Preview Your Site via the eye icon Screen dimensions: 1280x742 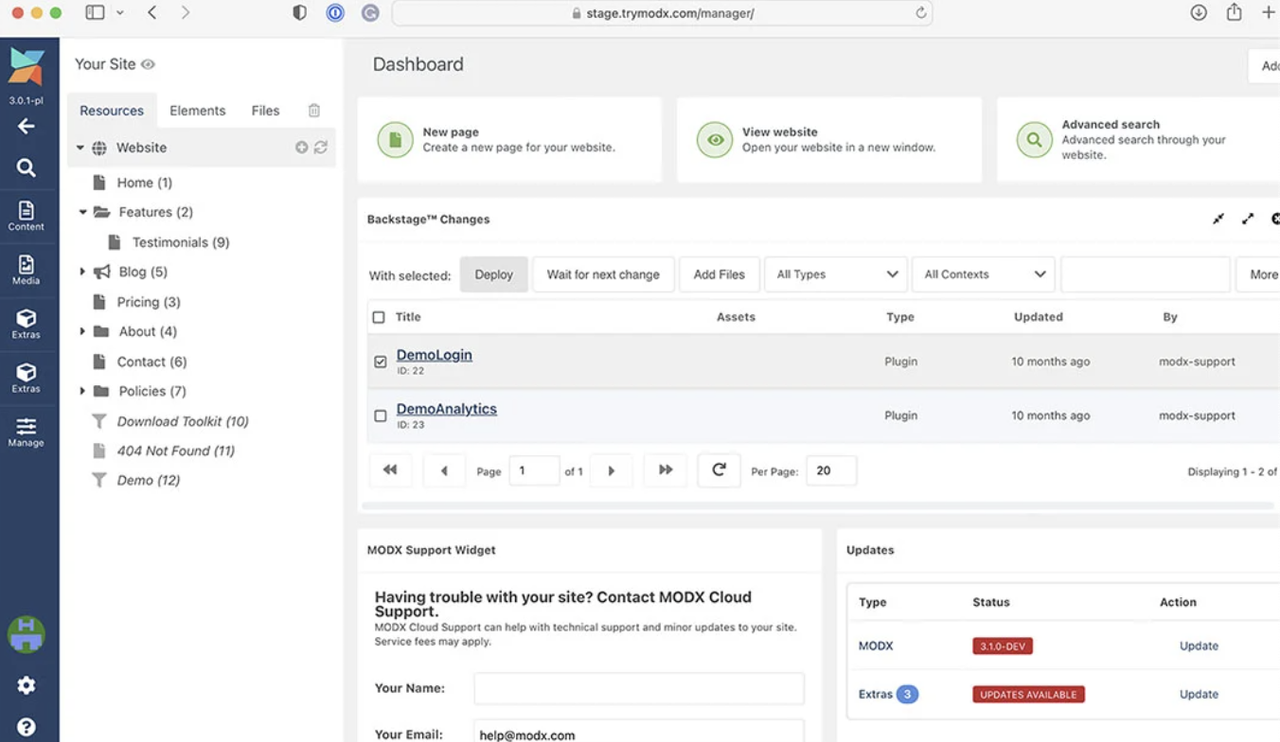pos(148,64)
